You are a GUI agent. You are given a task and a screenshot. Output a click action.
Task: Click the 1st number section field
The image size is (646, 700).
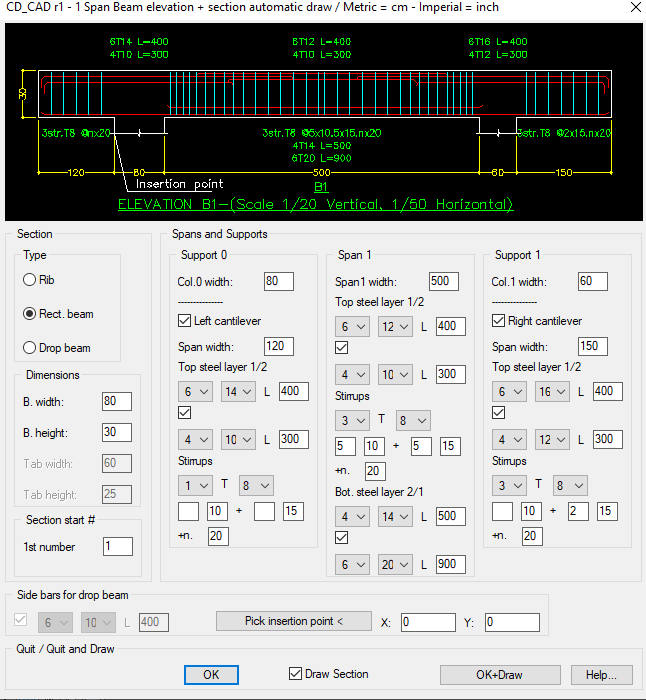point(117,546)
